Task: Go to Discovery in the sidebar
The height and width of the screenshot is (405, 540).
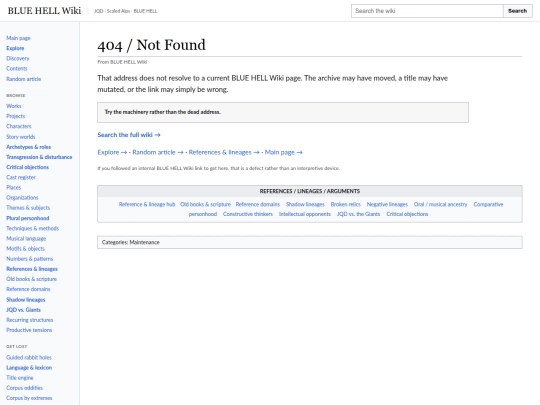Action: tap(18, 58)
